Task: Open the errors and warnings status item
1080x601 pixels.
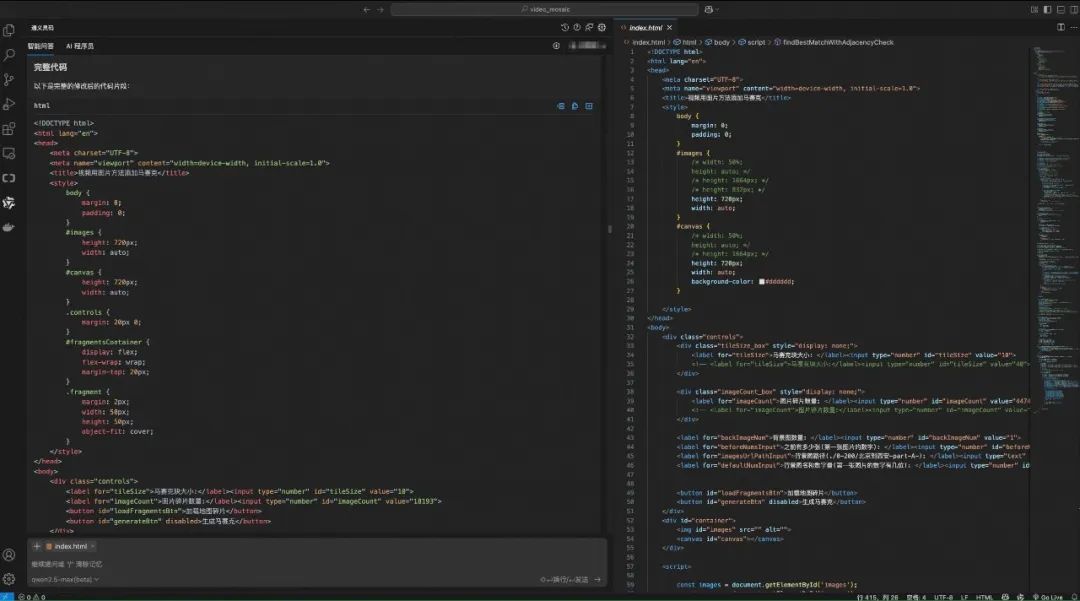Action: tap(32, 597)
